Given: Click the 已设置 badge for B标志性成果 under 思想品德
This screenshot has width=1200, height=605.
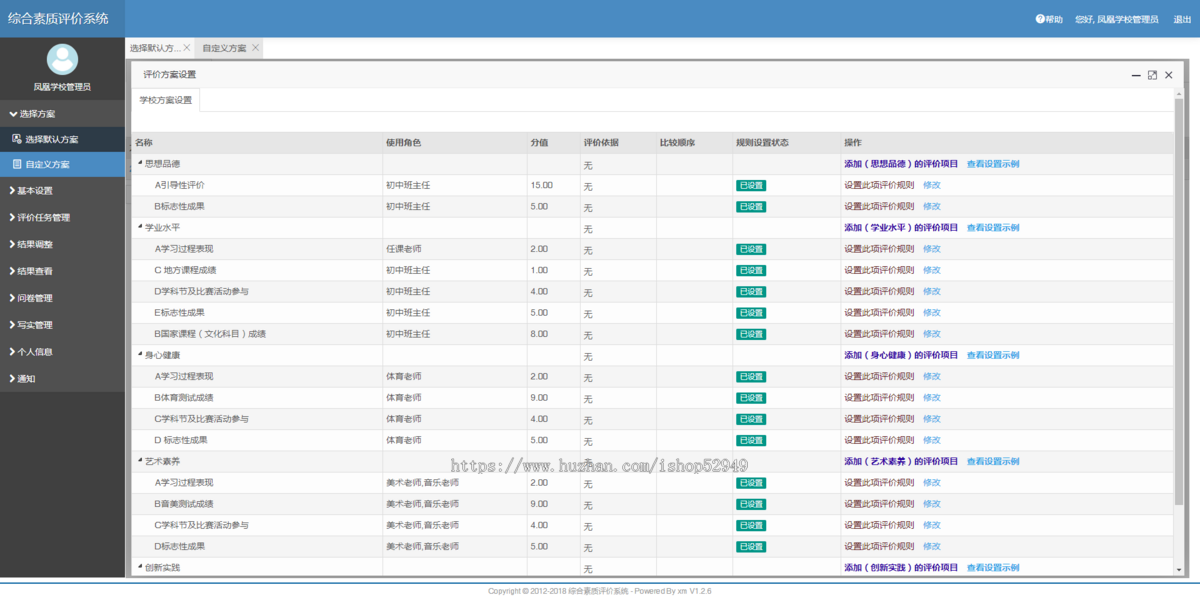Looking at the screenshot, I should pyautogui.click(x=751, y=207).
